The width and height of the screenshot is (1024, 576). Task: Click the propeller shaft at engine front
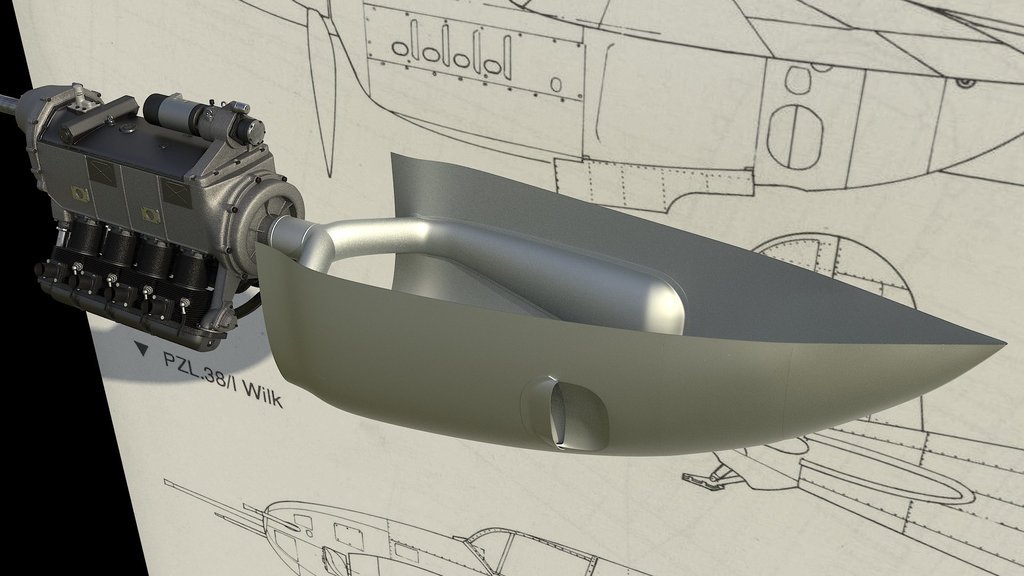click(10, 100)
